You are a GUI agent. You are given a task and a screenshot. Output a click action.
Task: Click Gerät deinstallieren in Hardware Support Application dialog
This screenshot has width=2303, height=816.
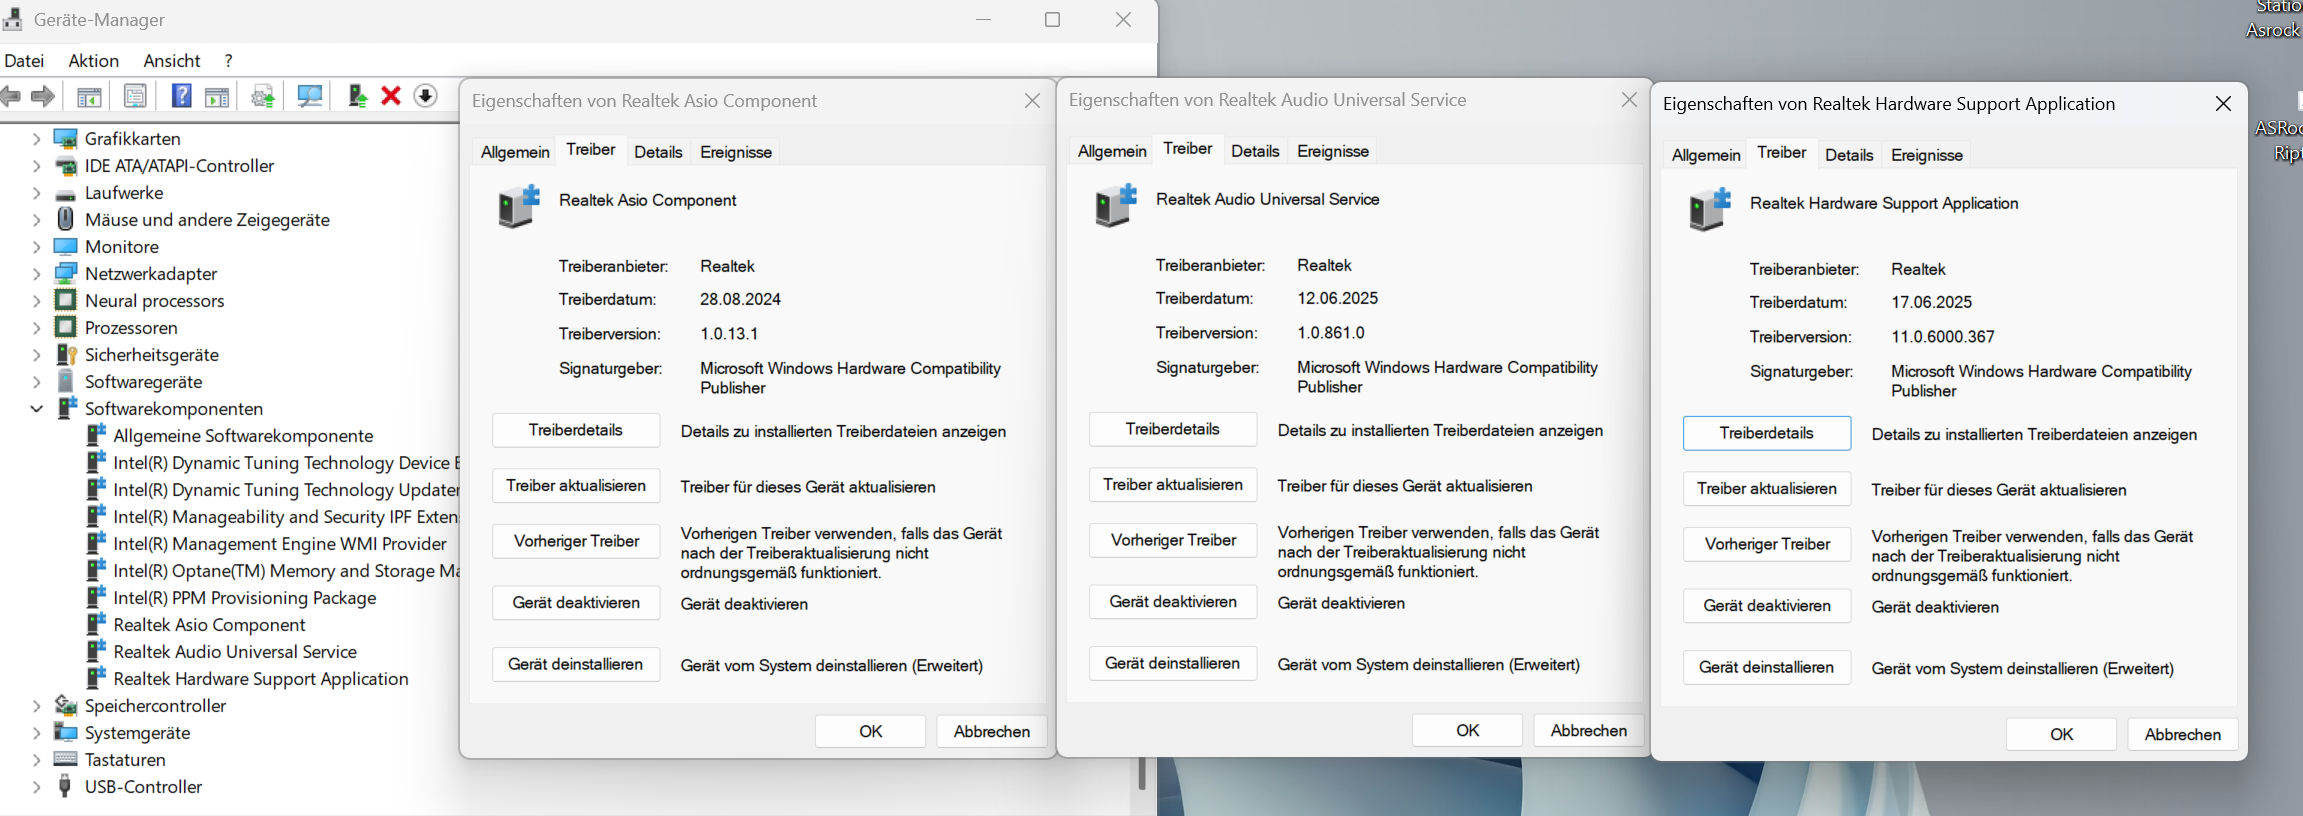pyautogui.click(x=1767, y=667)
